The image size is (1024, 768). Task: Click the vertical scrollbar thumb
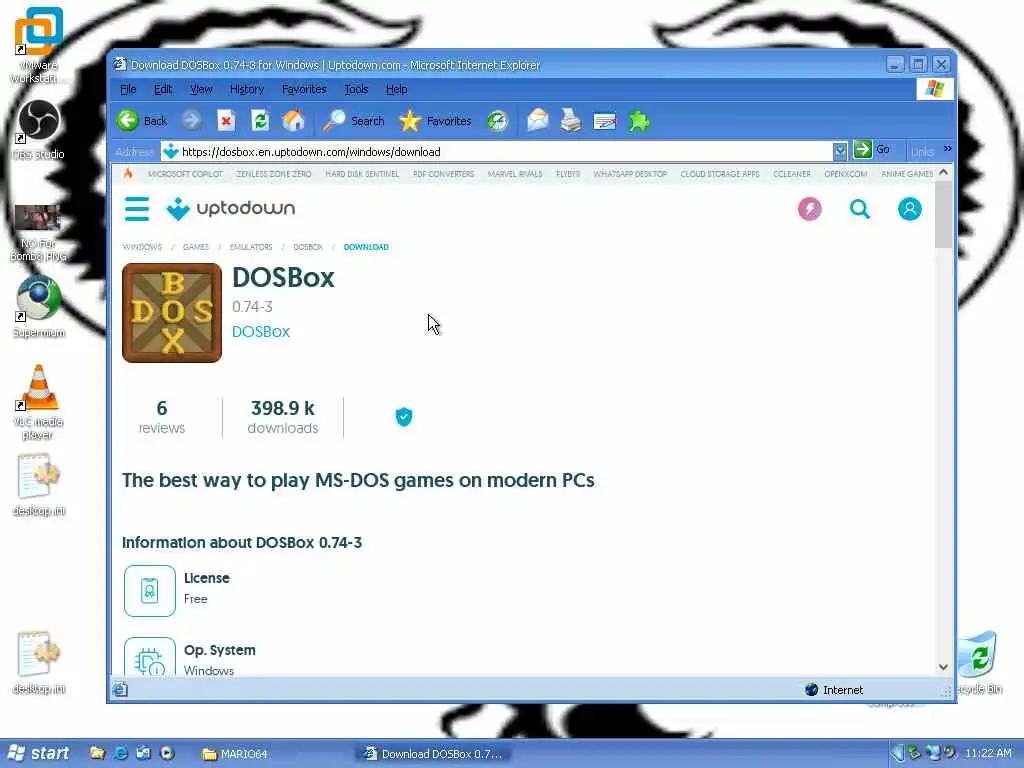[943, 215]
